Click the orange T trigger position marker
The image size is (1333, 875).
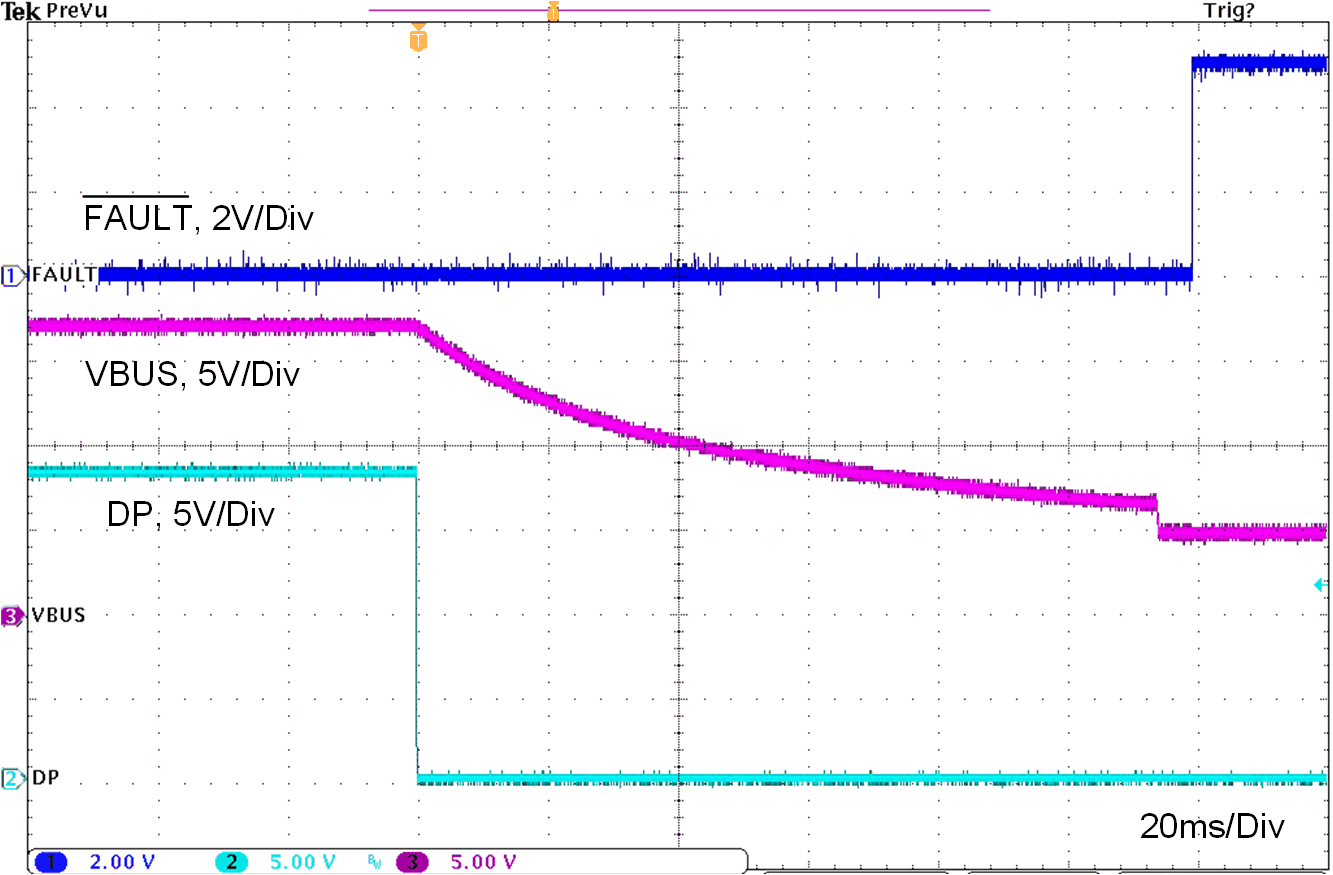point(417,41)
